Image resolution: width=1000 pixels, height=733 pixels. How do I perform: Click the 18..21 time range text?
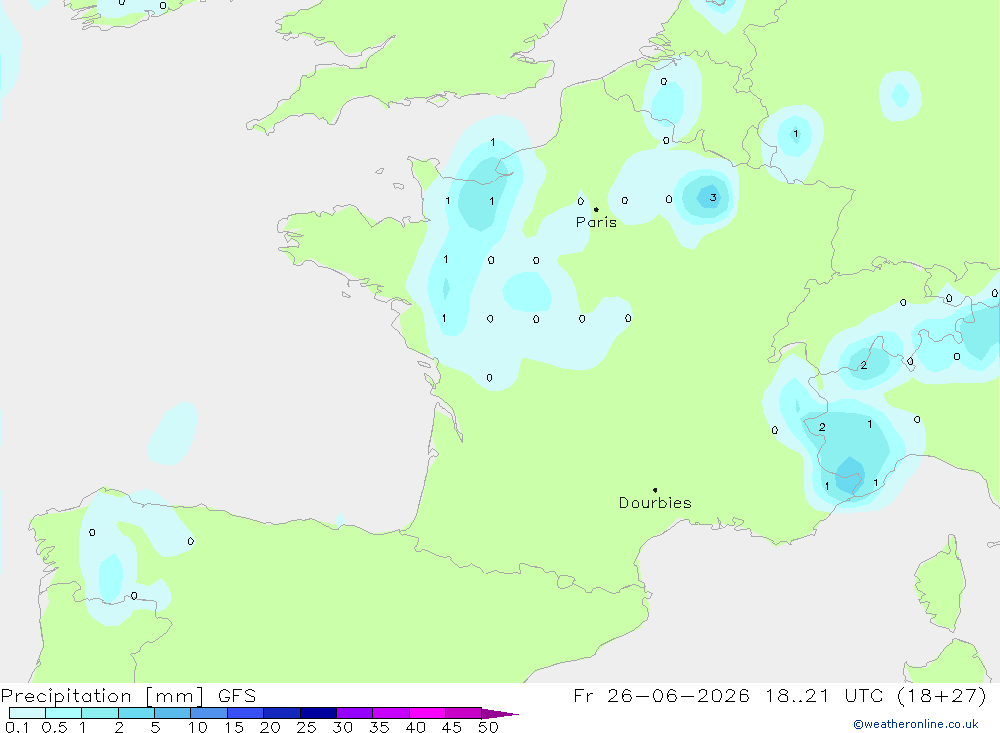pyautogui.click(x=797, y=695)
